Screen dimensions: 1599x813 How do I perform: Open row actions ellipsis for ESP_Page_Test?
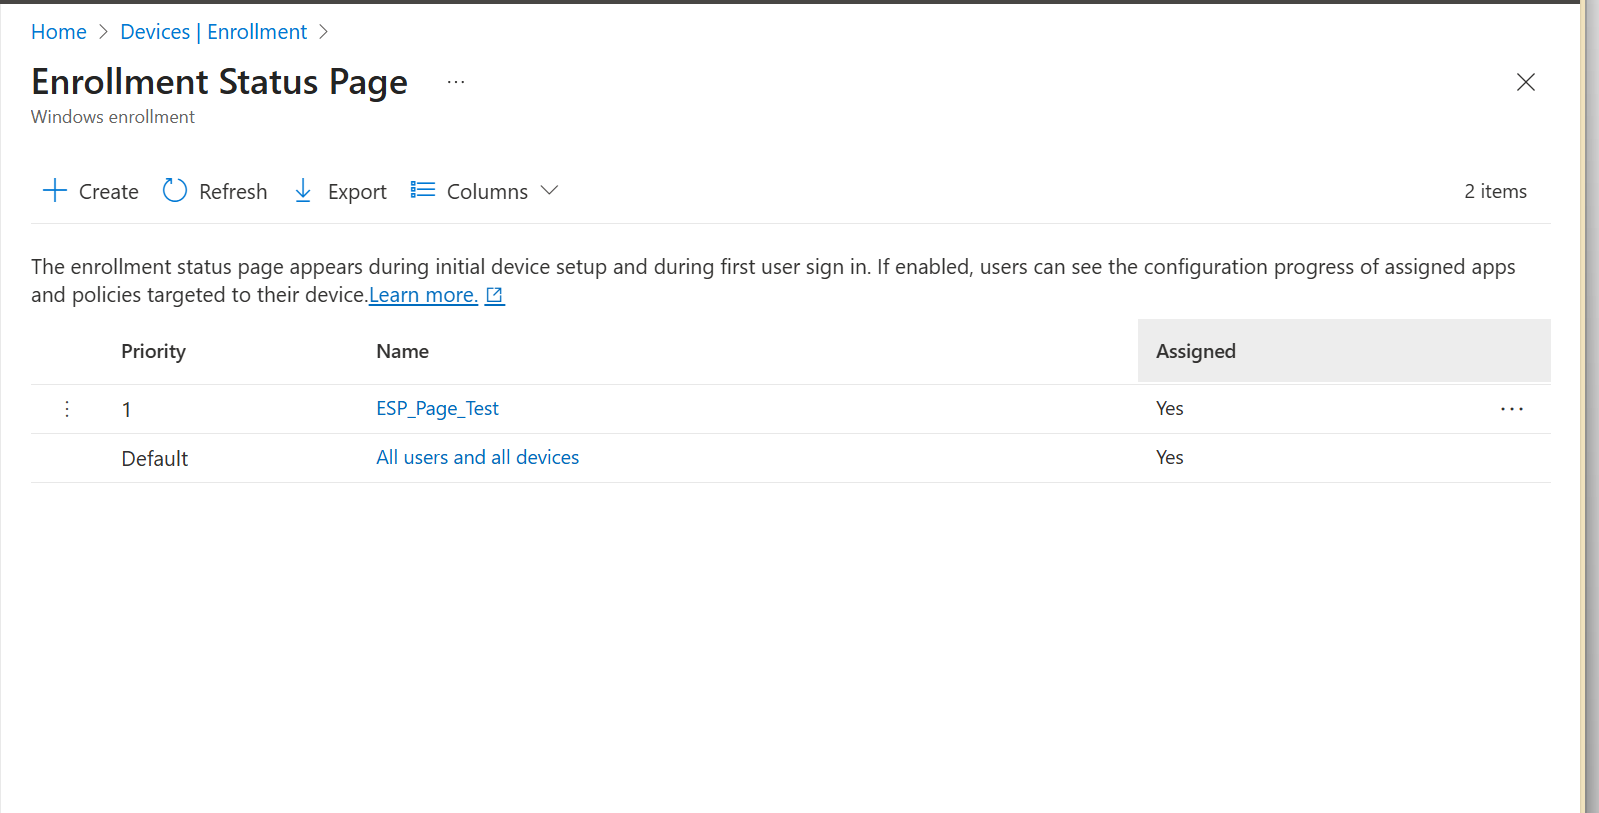[1511, 409]
